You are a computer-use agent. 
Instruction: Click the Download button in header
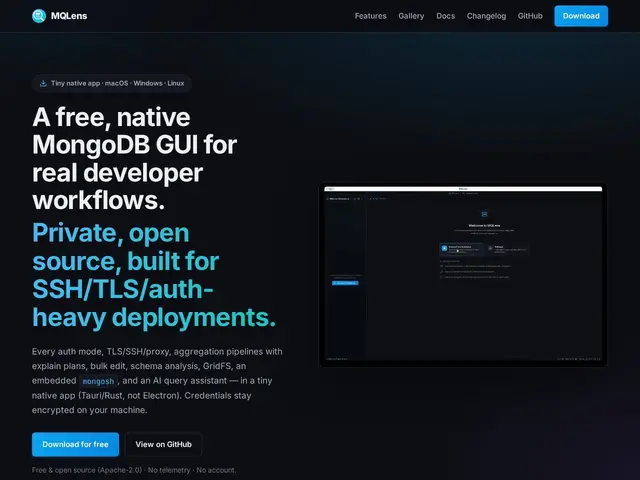pyautogui.click(x=581, y=16)
